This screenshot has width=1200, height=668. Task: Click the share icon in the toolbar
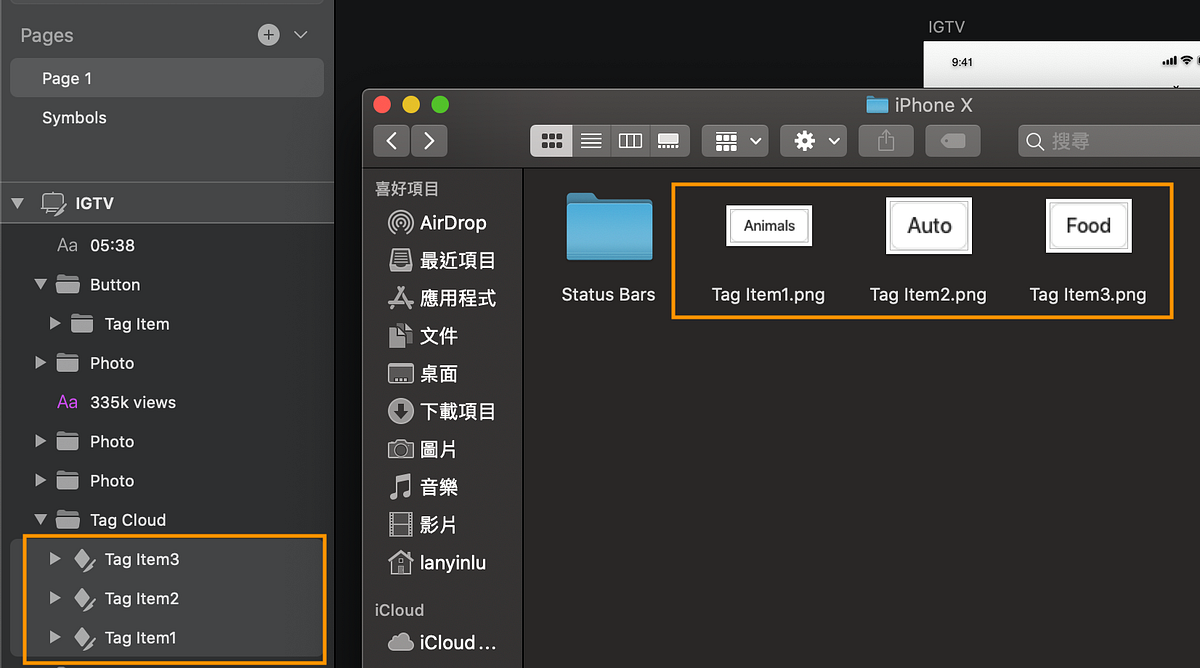(885, 140)
